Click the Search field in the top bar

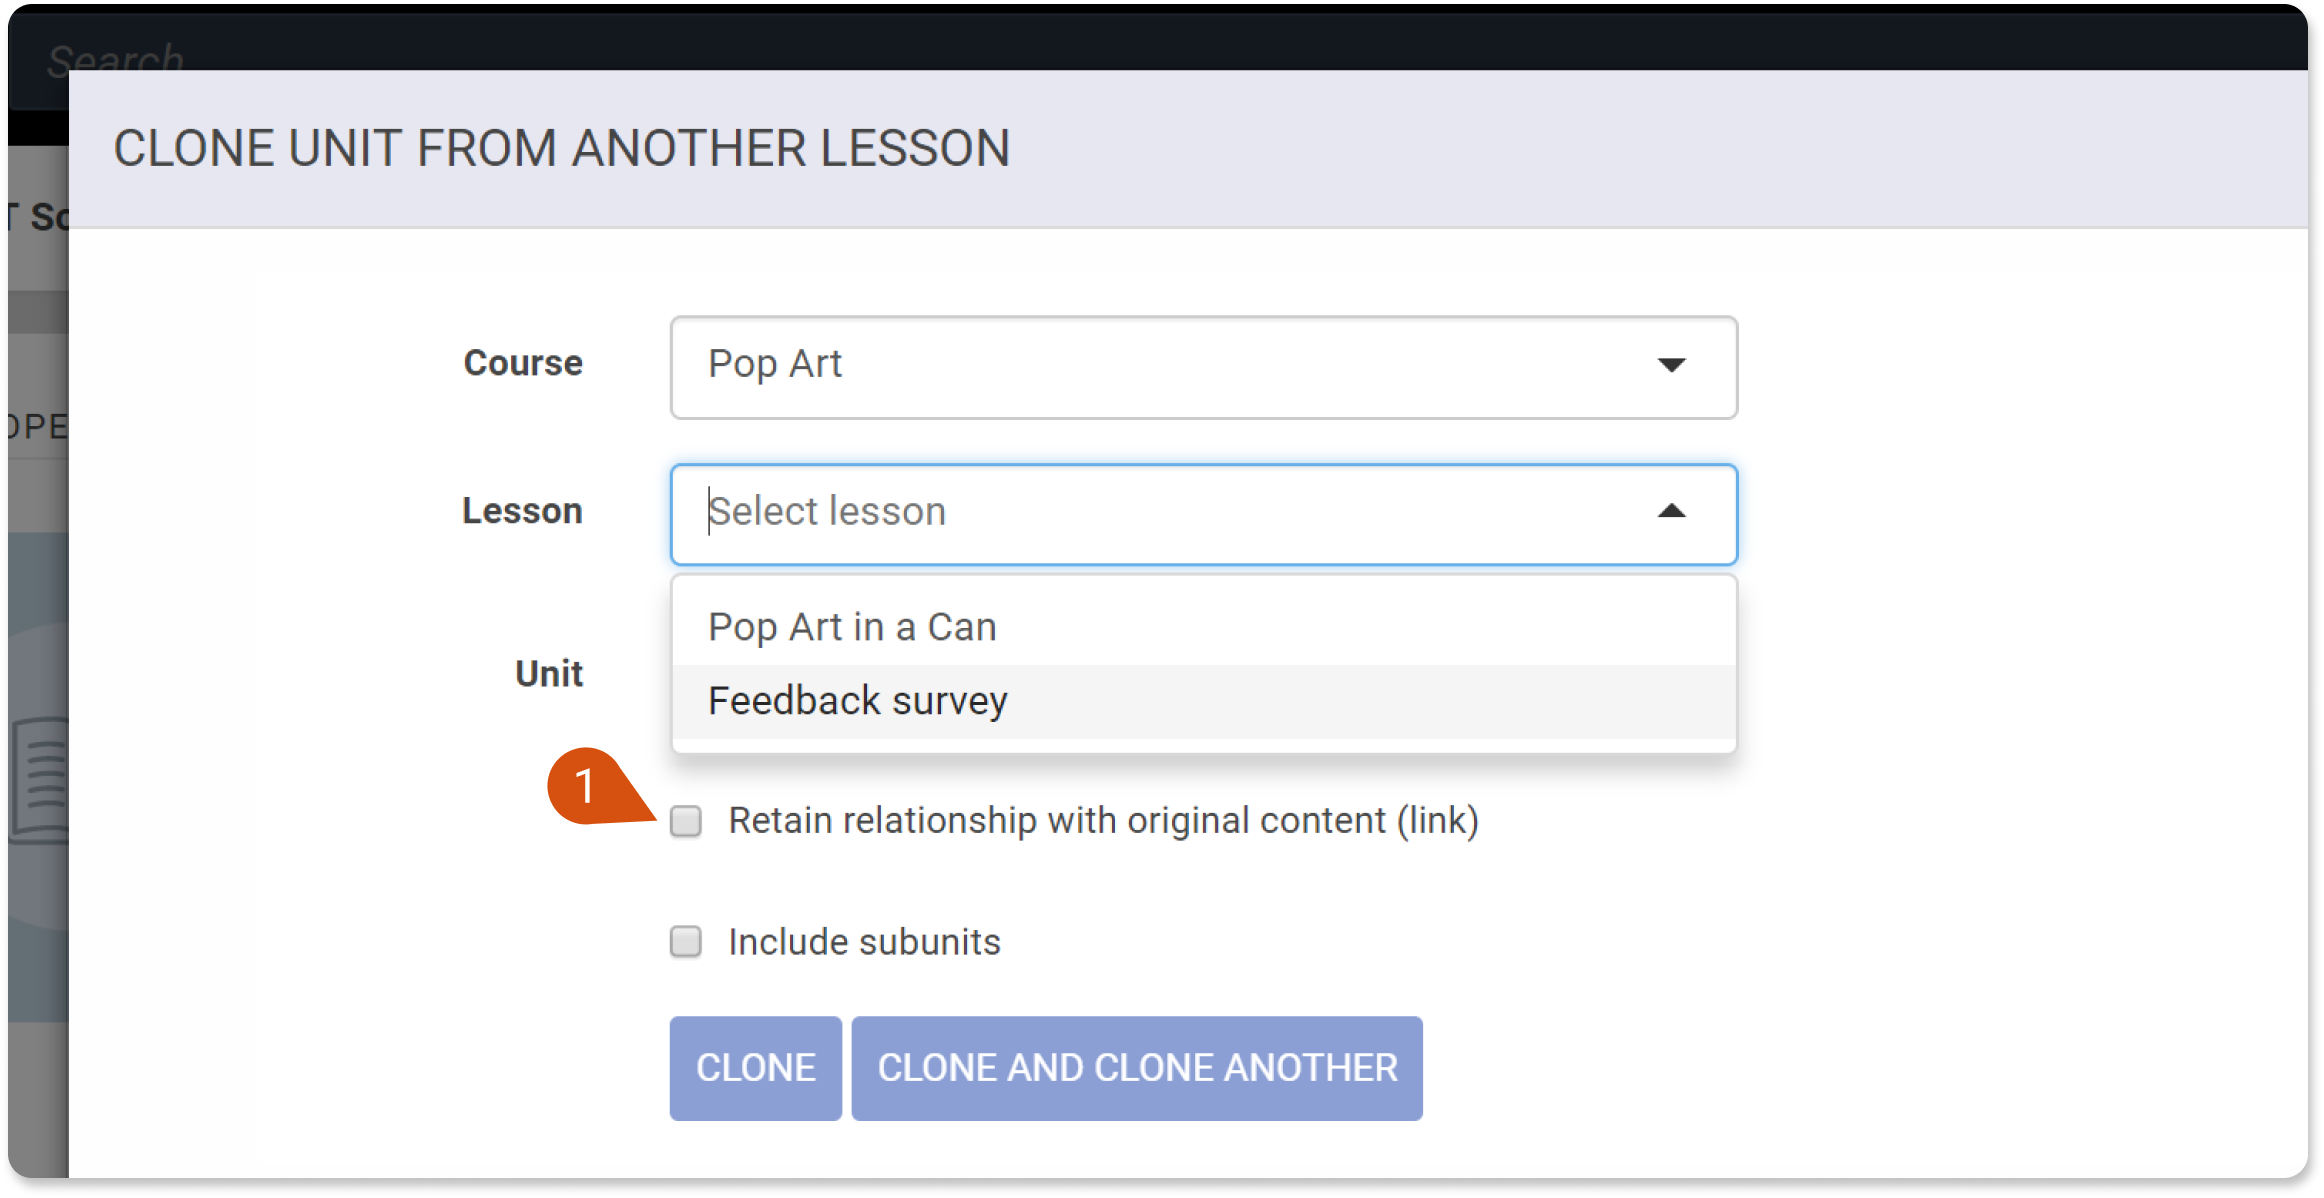tap(115, 58)
